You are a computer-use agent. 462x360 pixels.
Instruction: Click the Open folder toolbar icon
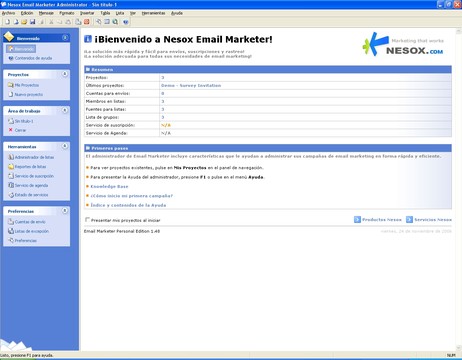24,22
